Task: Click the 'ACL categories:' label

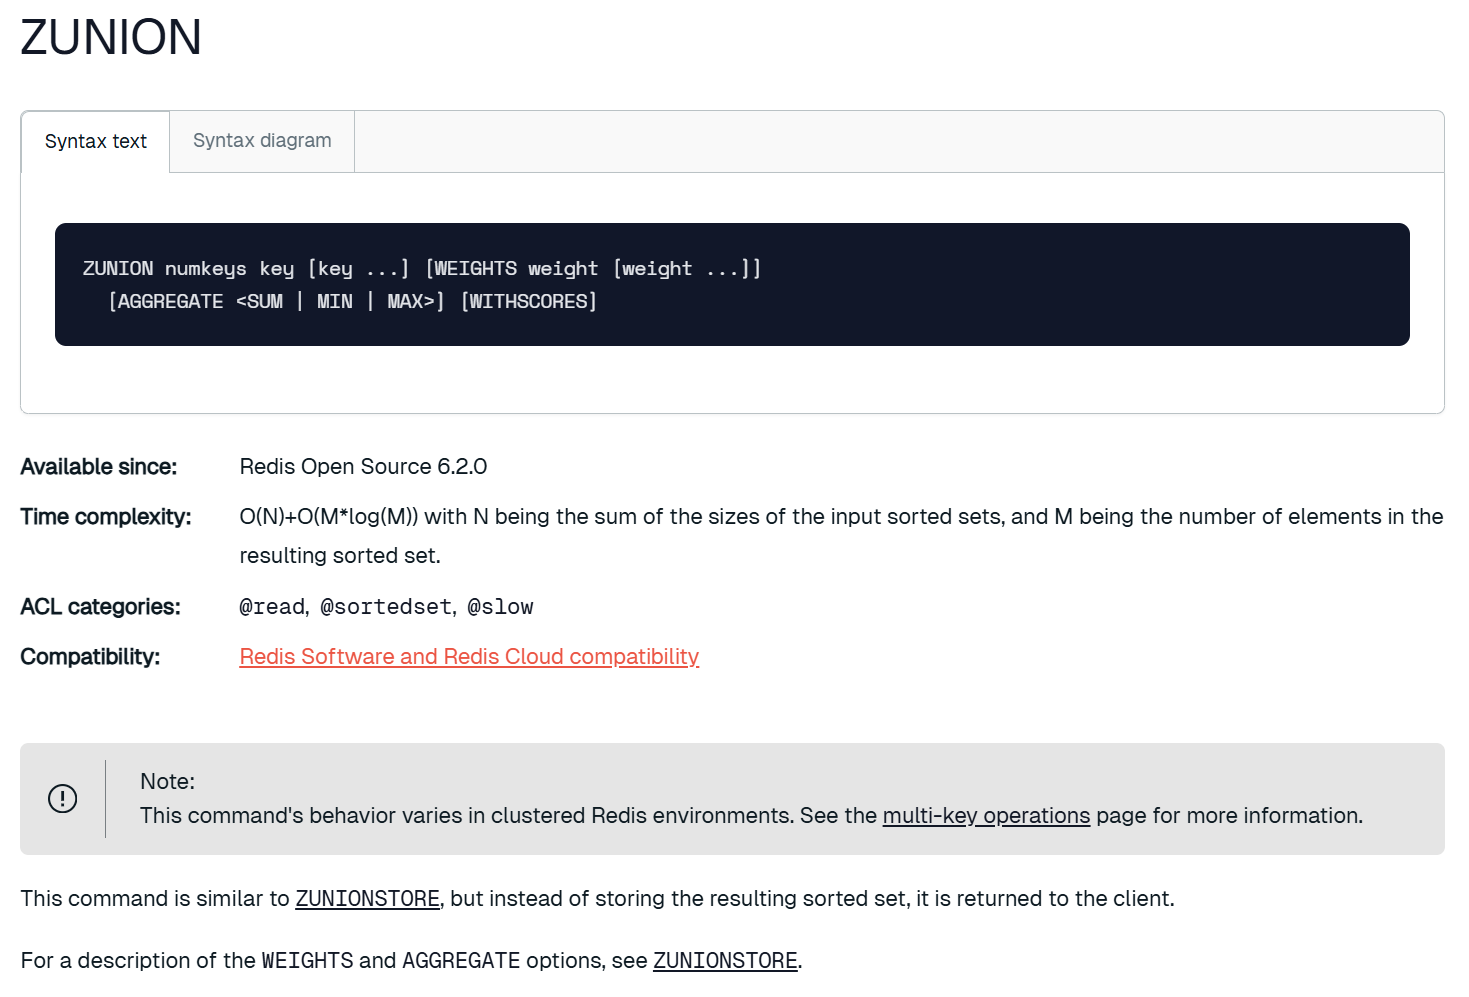Action: tap(101, 607)
